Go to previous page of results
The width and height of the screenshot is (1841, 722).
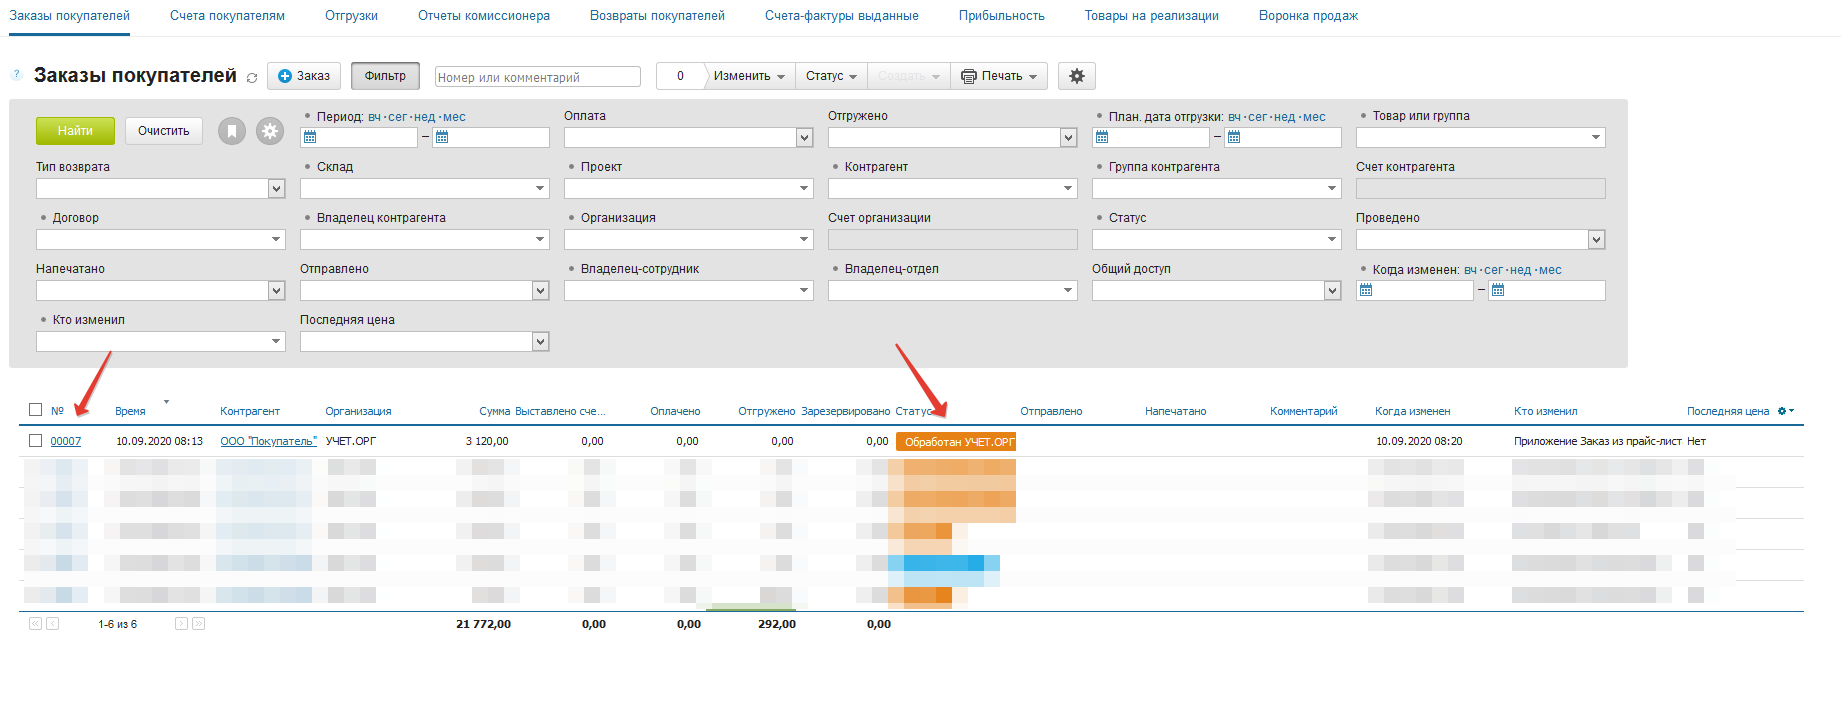(x=53, y=624)
